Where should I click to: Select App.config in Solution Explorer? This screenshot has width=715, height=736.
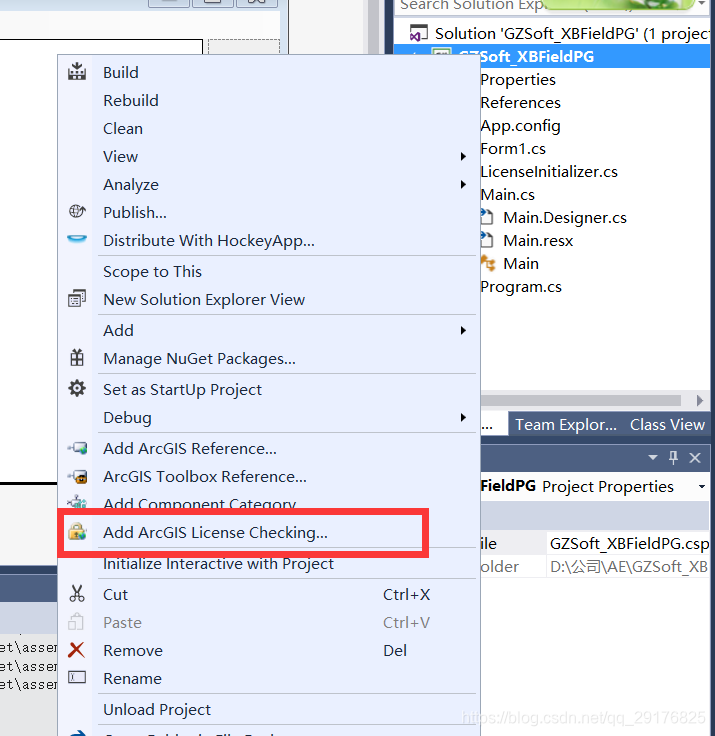click(x=520, y=126)
